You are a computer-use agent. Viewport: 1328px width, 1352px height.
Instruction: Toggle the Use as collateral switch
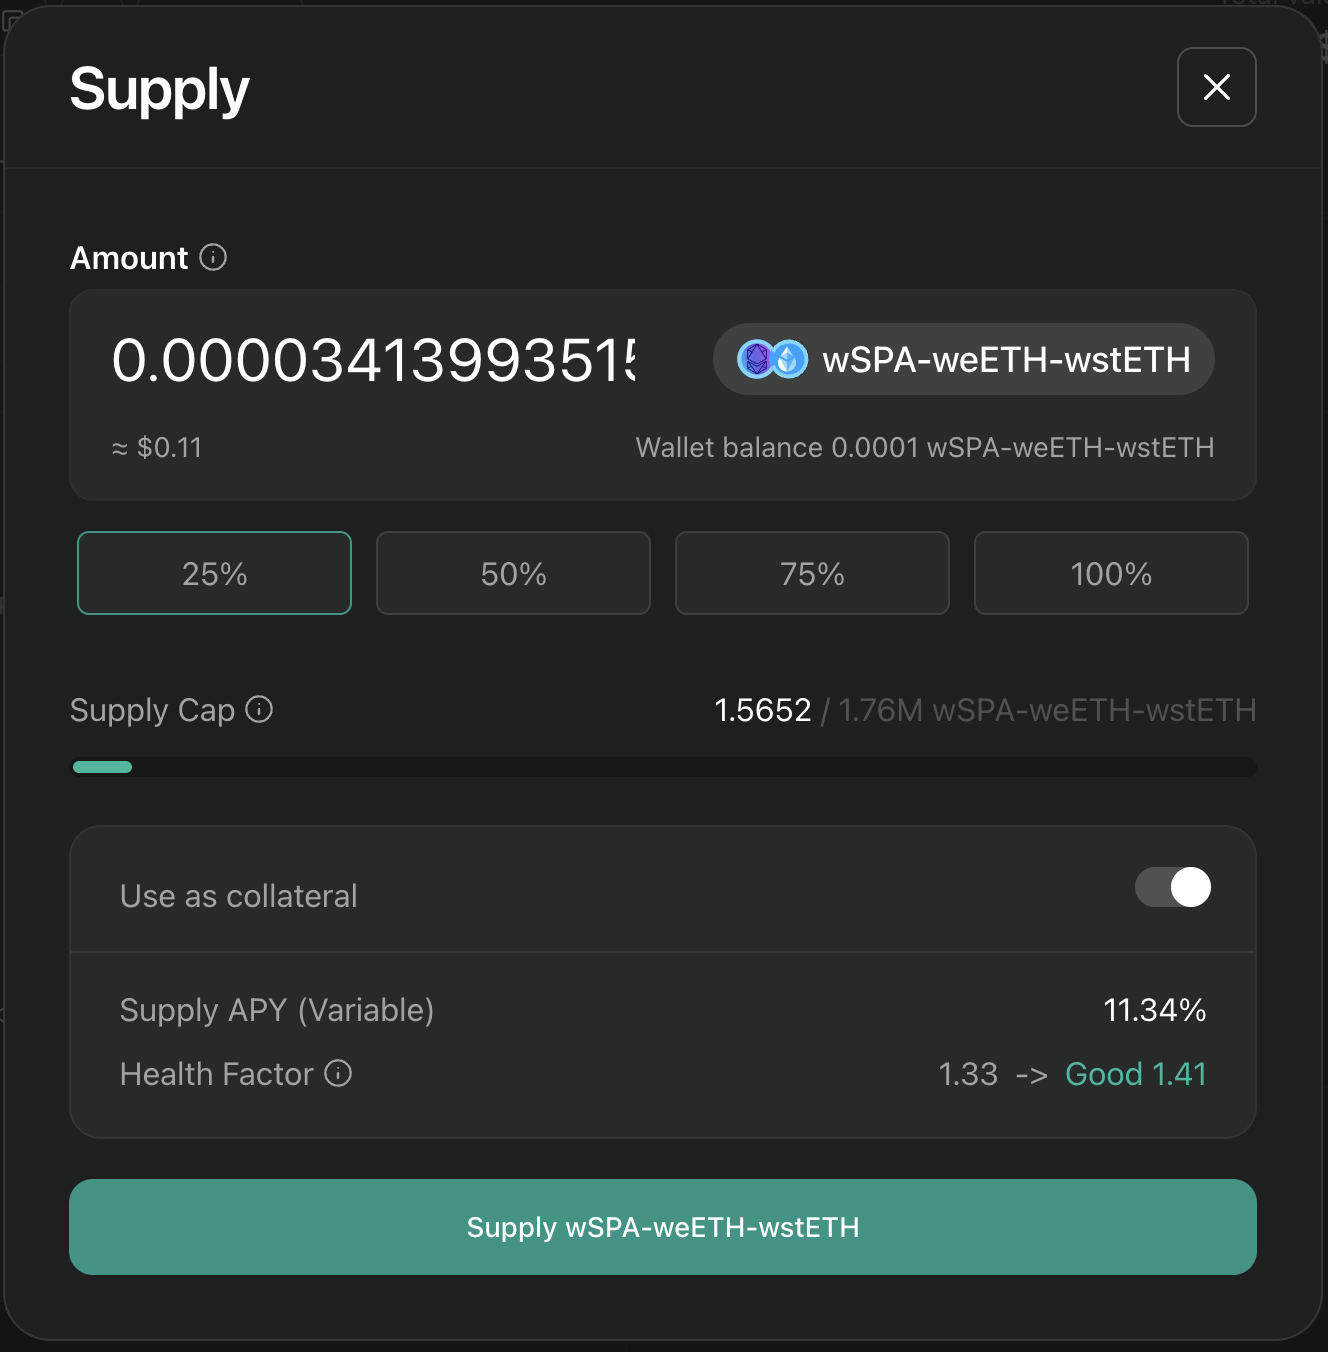click(1172, 887)
